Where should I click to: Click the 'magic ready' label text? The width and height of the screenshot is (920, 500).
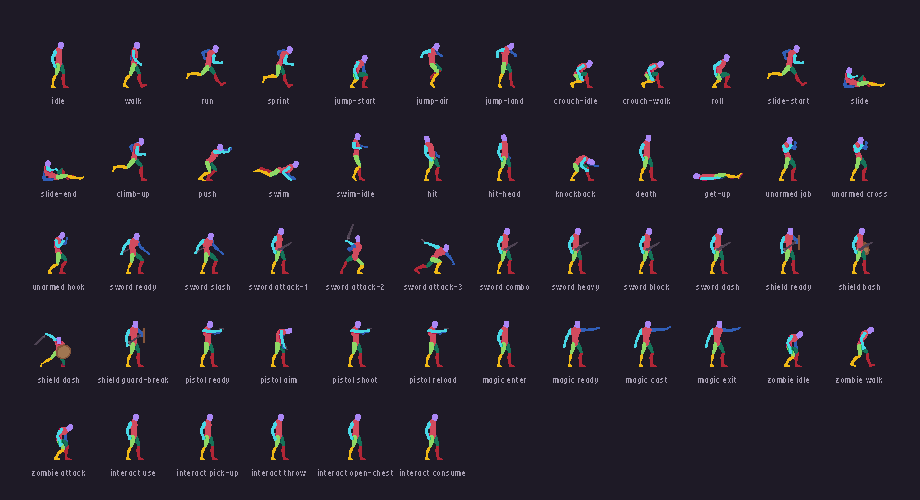click(x=576, y=380)
